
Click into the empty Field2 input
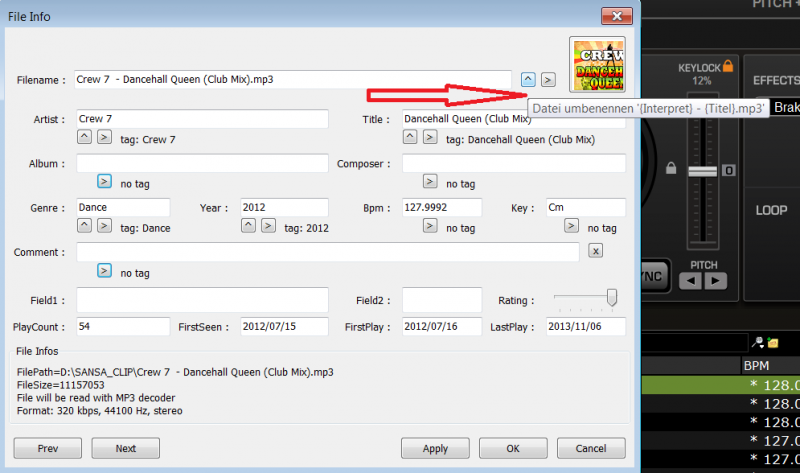[442, 300]
